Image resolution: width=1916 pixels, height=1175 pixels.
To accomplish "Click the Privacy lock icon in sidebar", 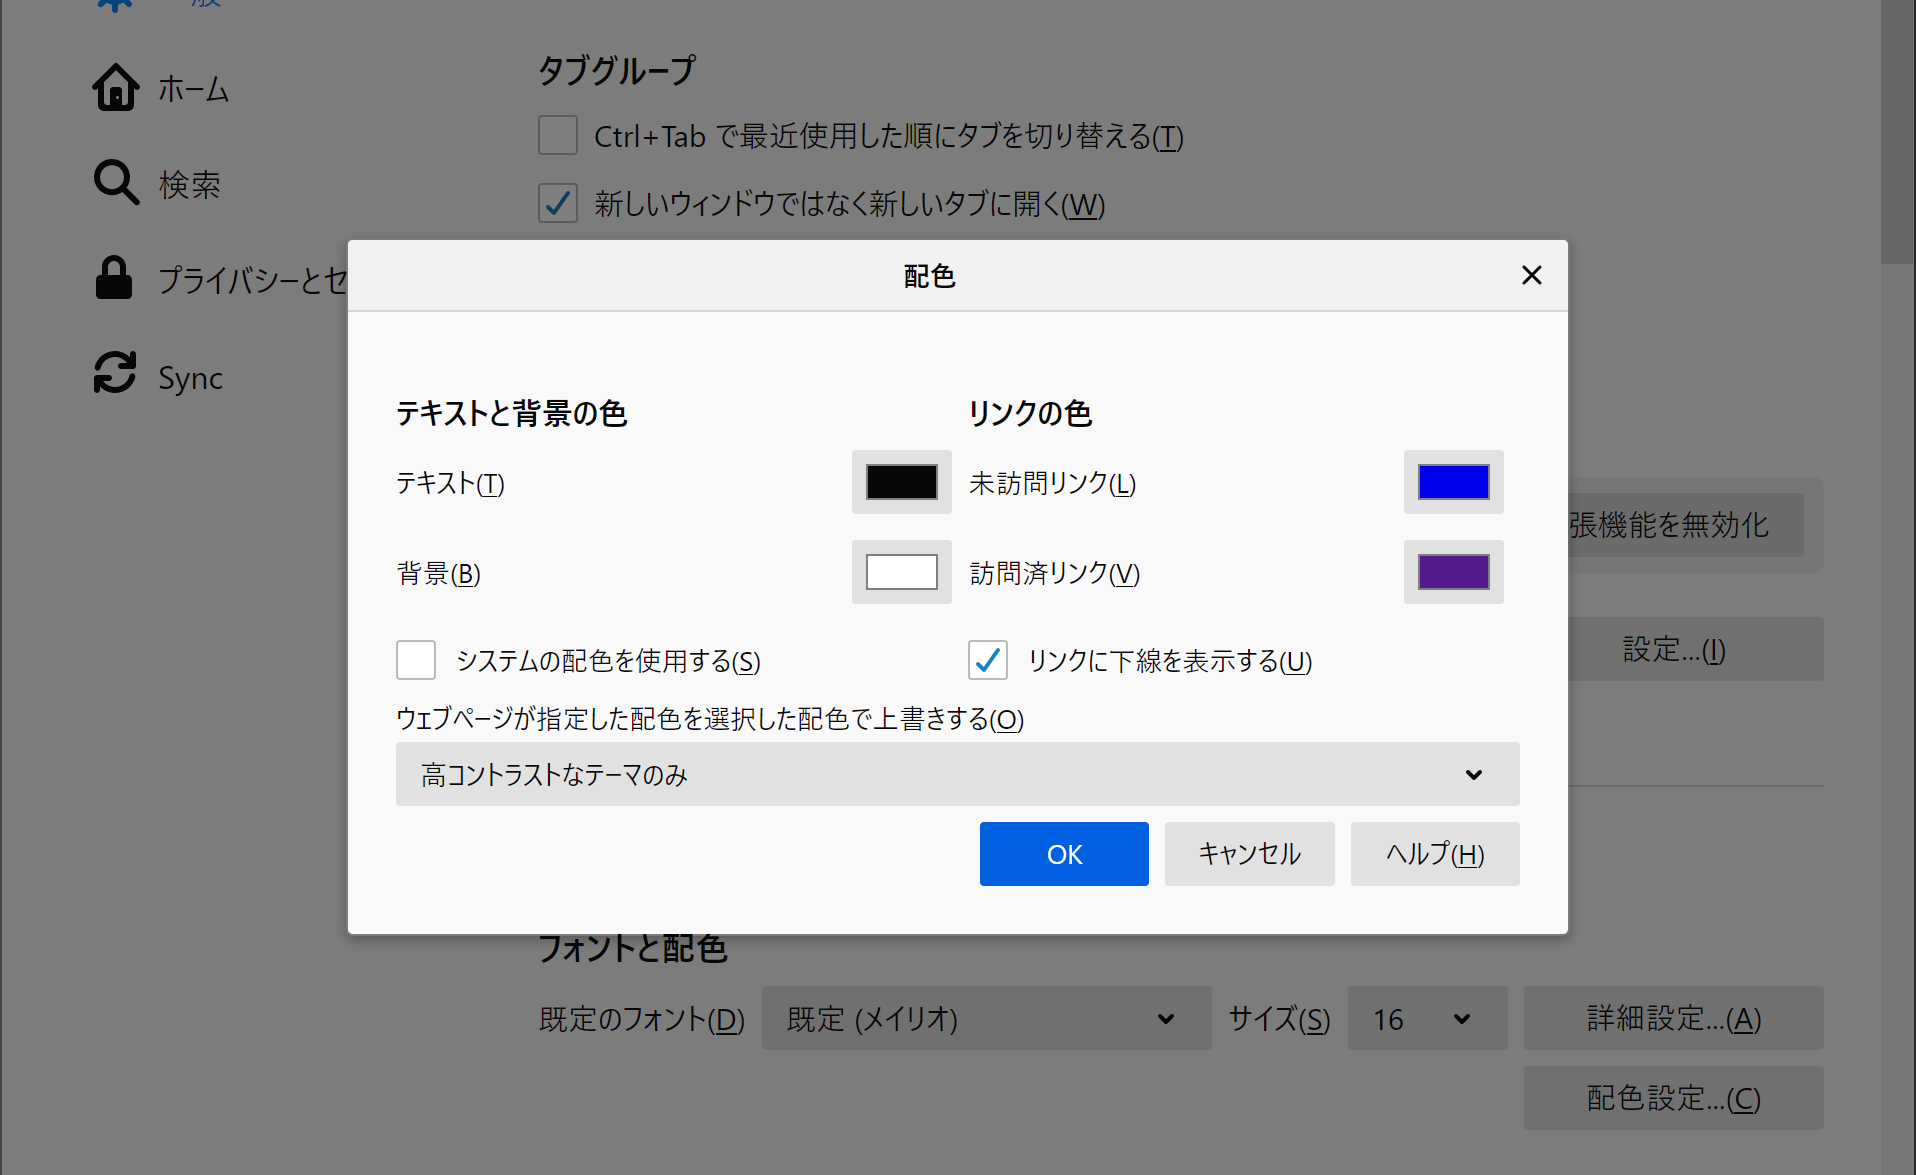I will point(114,278).
